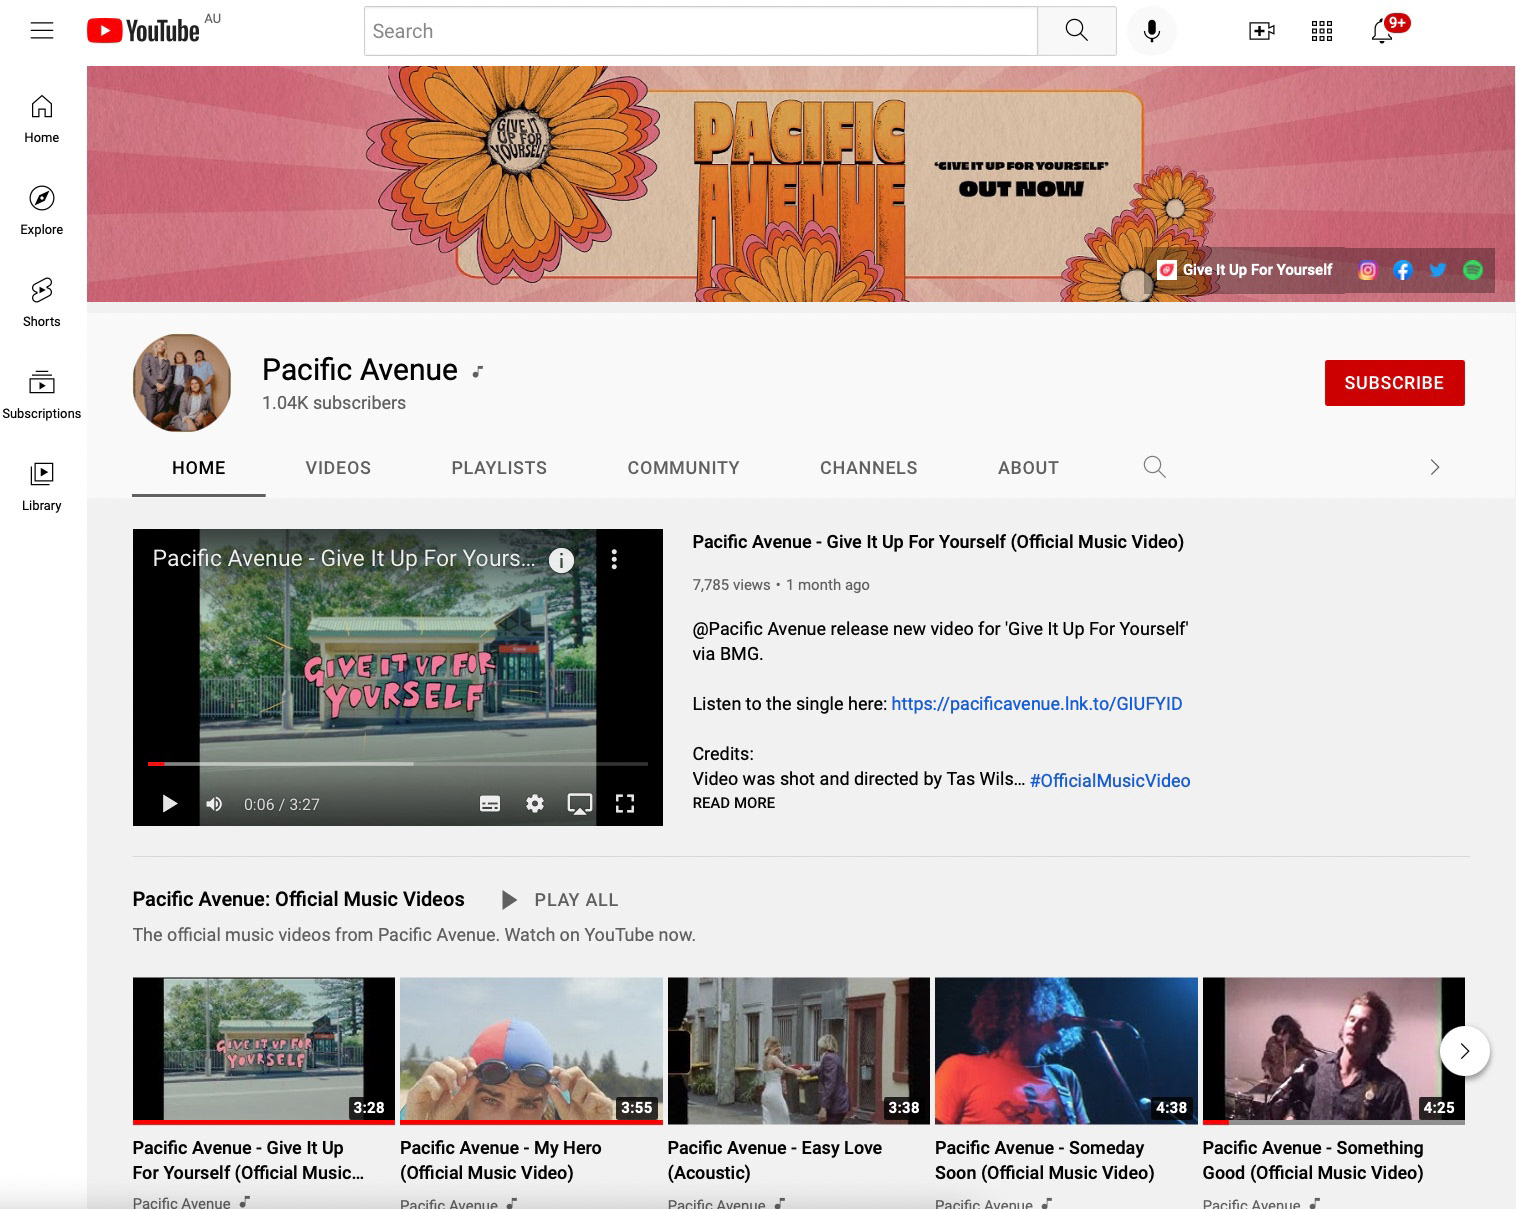Show next videos in playlist carousel
The image size is (1518, 1209).
click(x=1465, y=1051)
